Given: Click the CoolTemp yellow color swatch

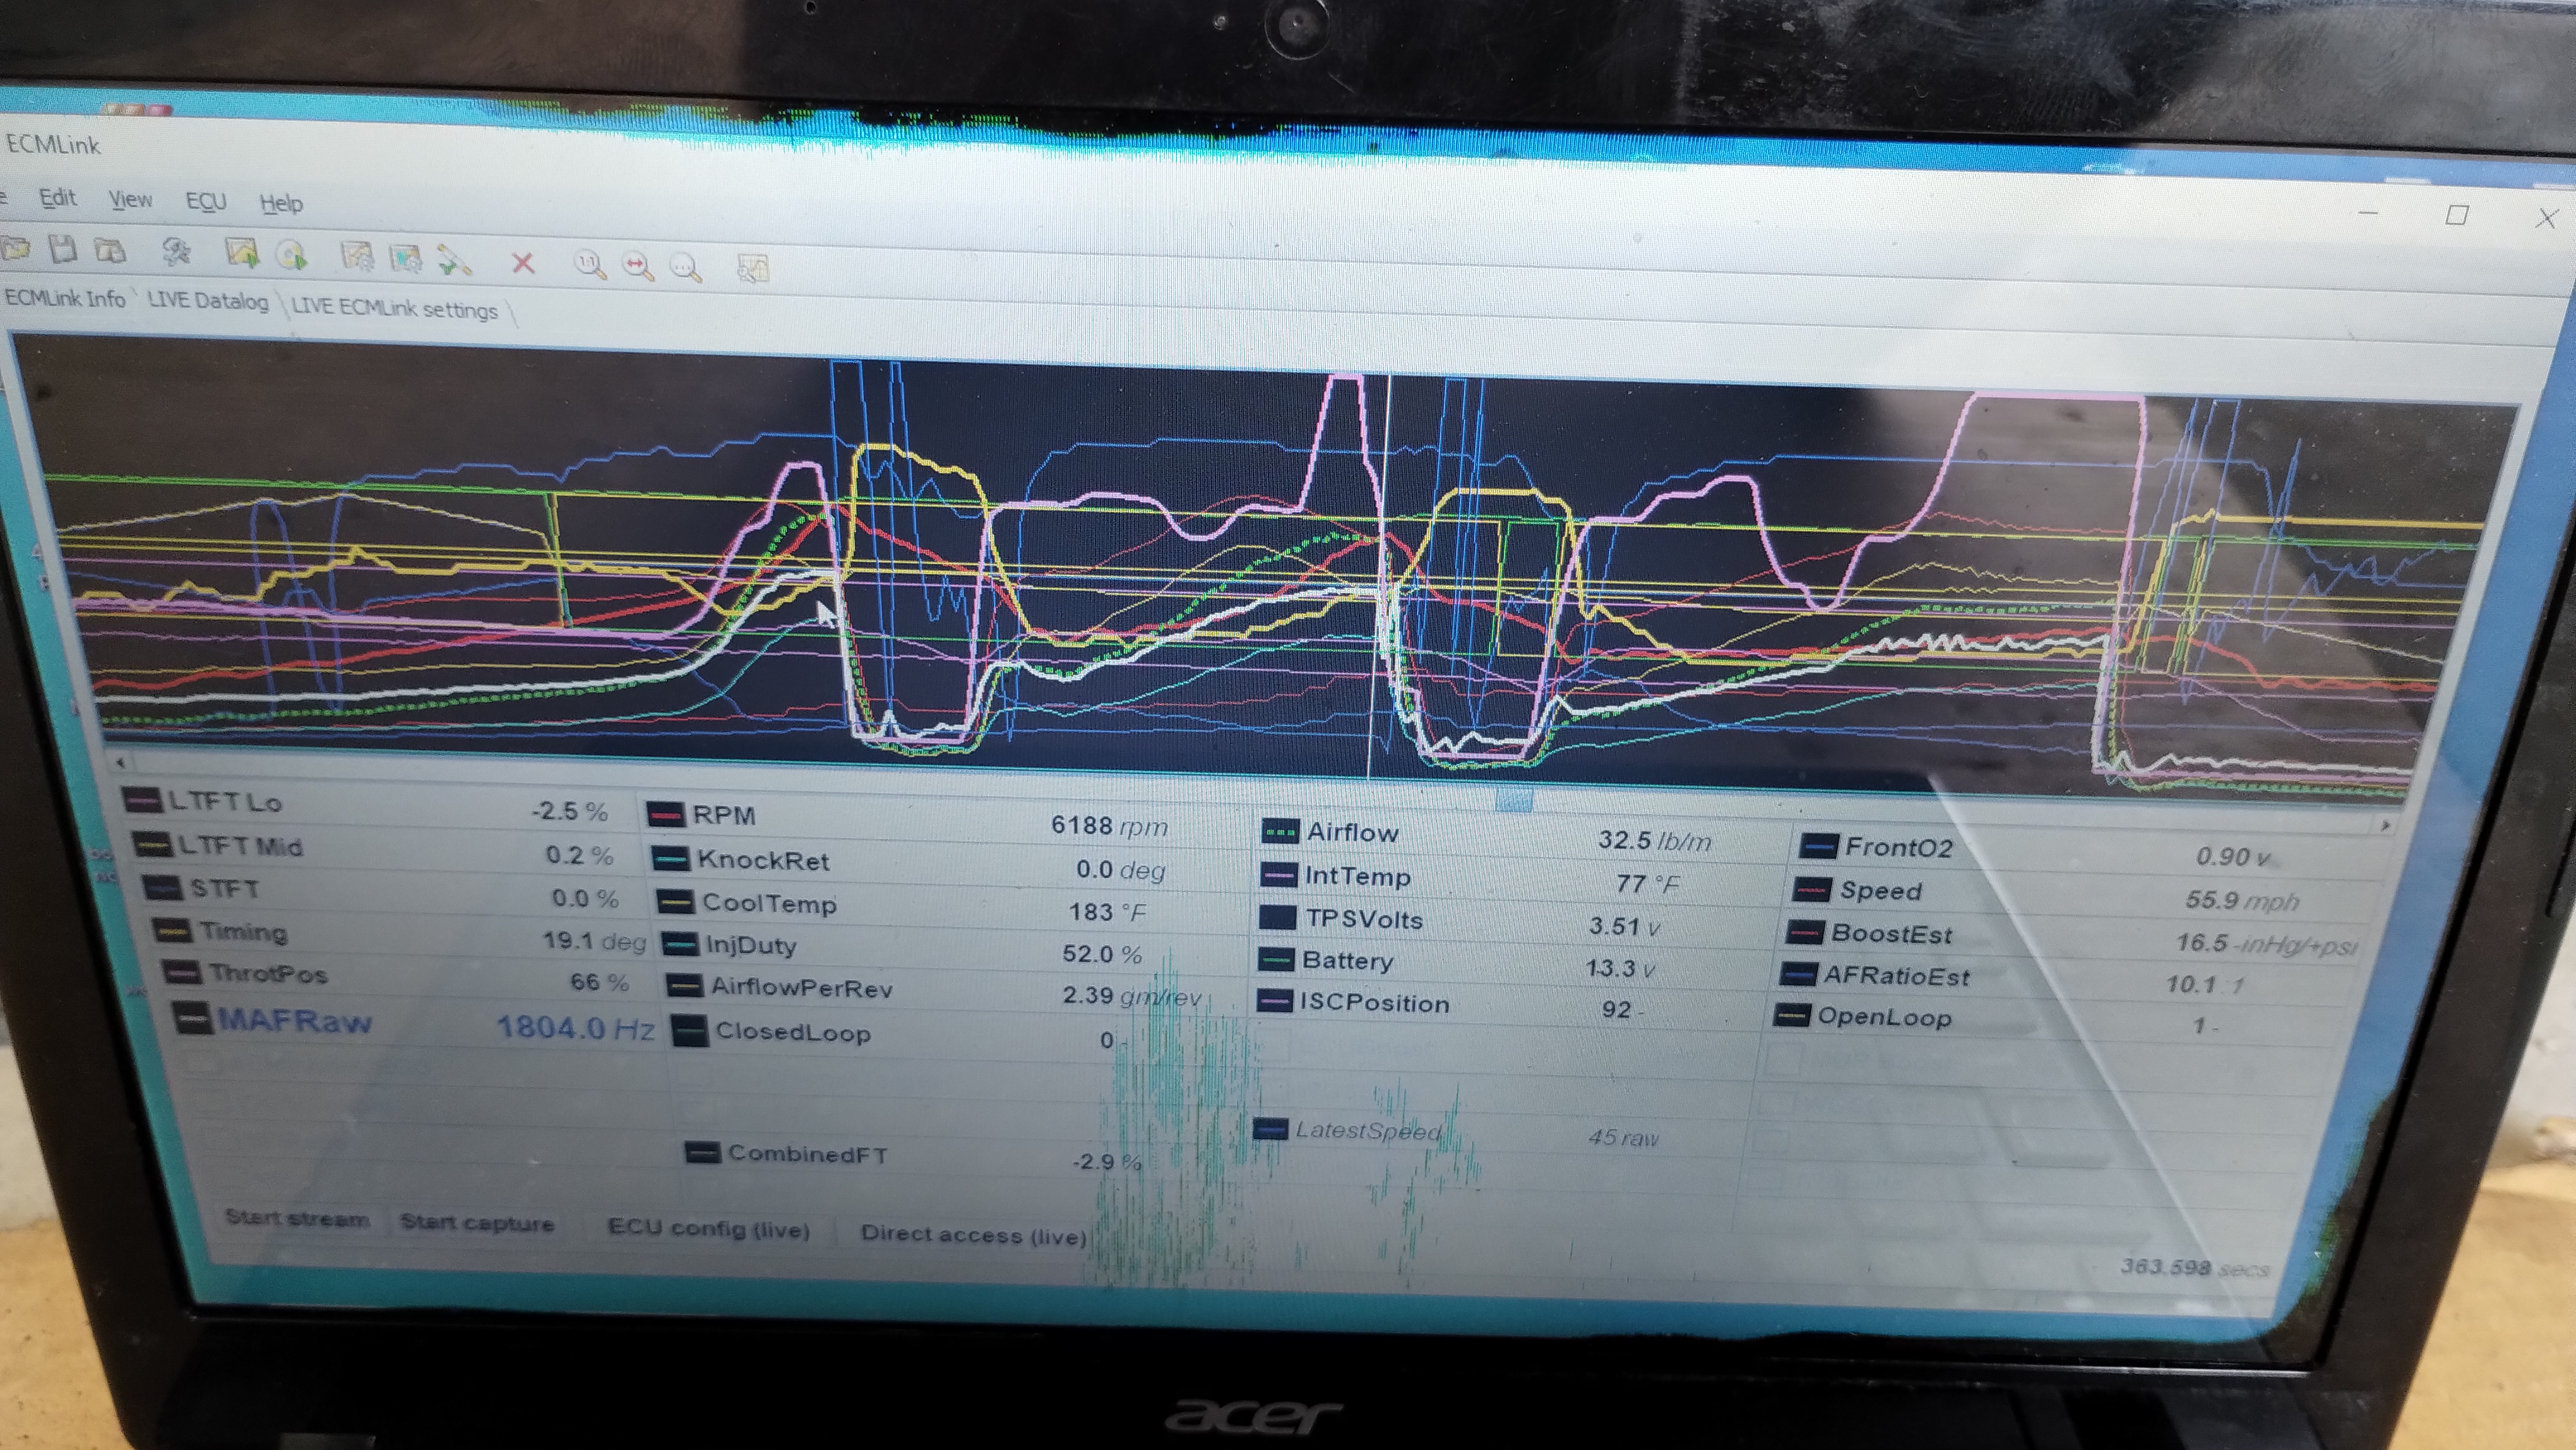Looking at the screenshot, I should pyautogui.click(x=675, y=902).
